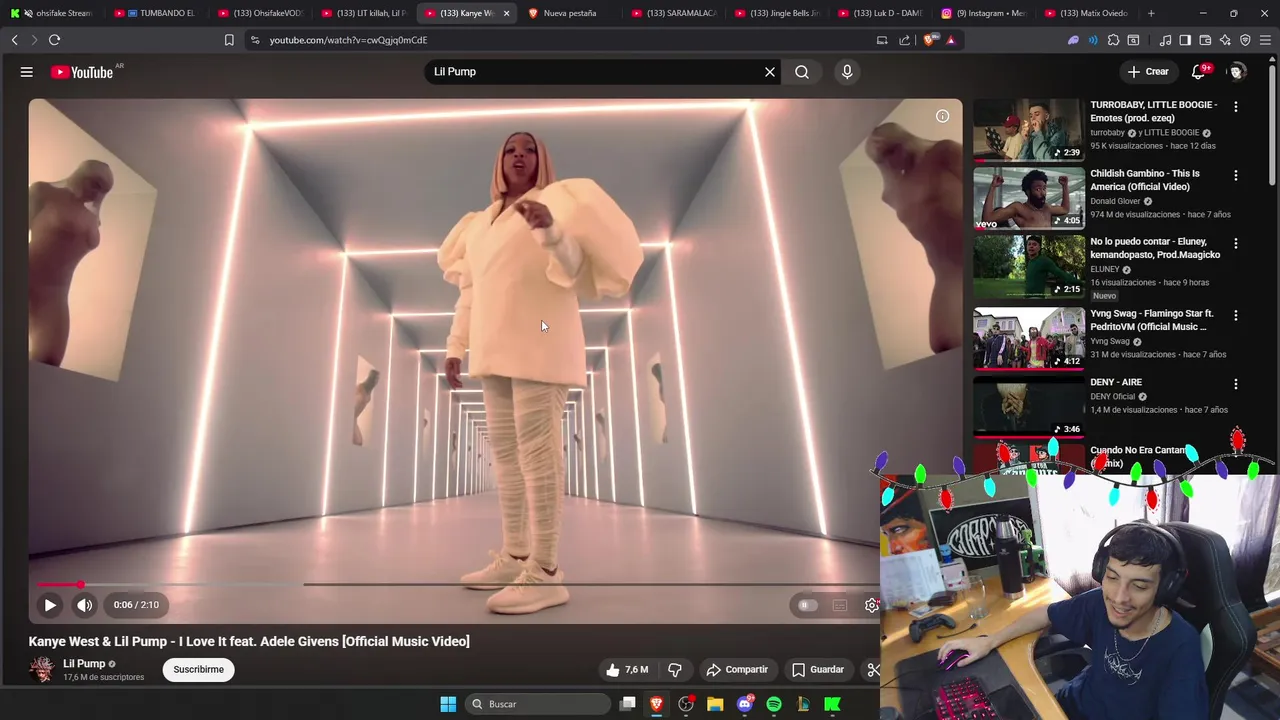1280x720 pixels.
Task: Toggle autoplay switch in player
Action: tap(807, 605)
